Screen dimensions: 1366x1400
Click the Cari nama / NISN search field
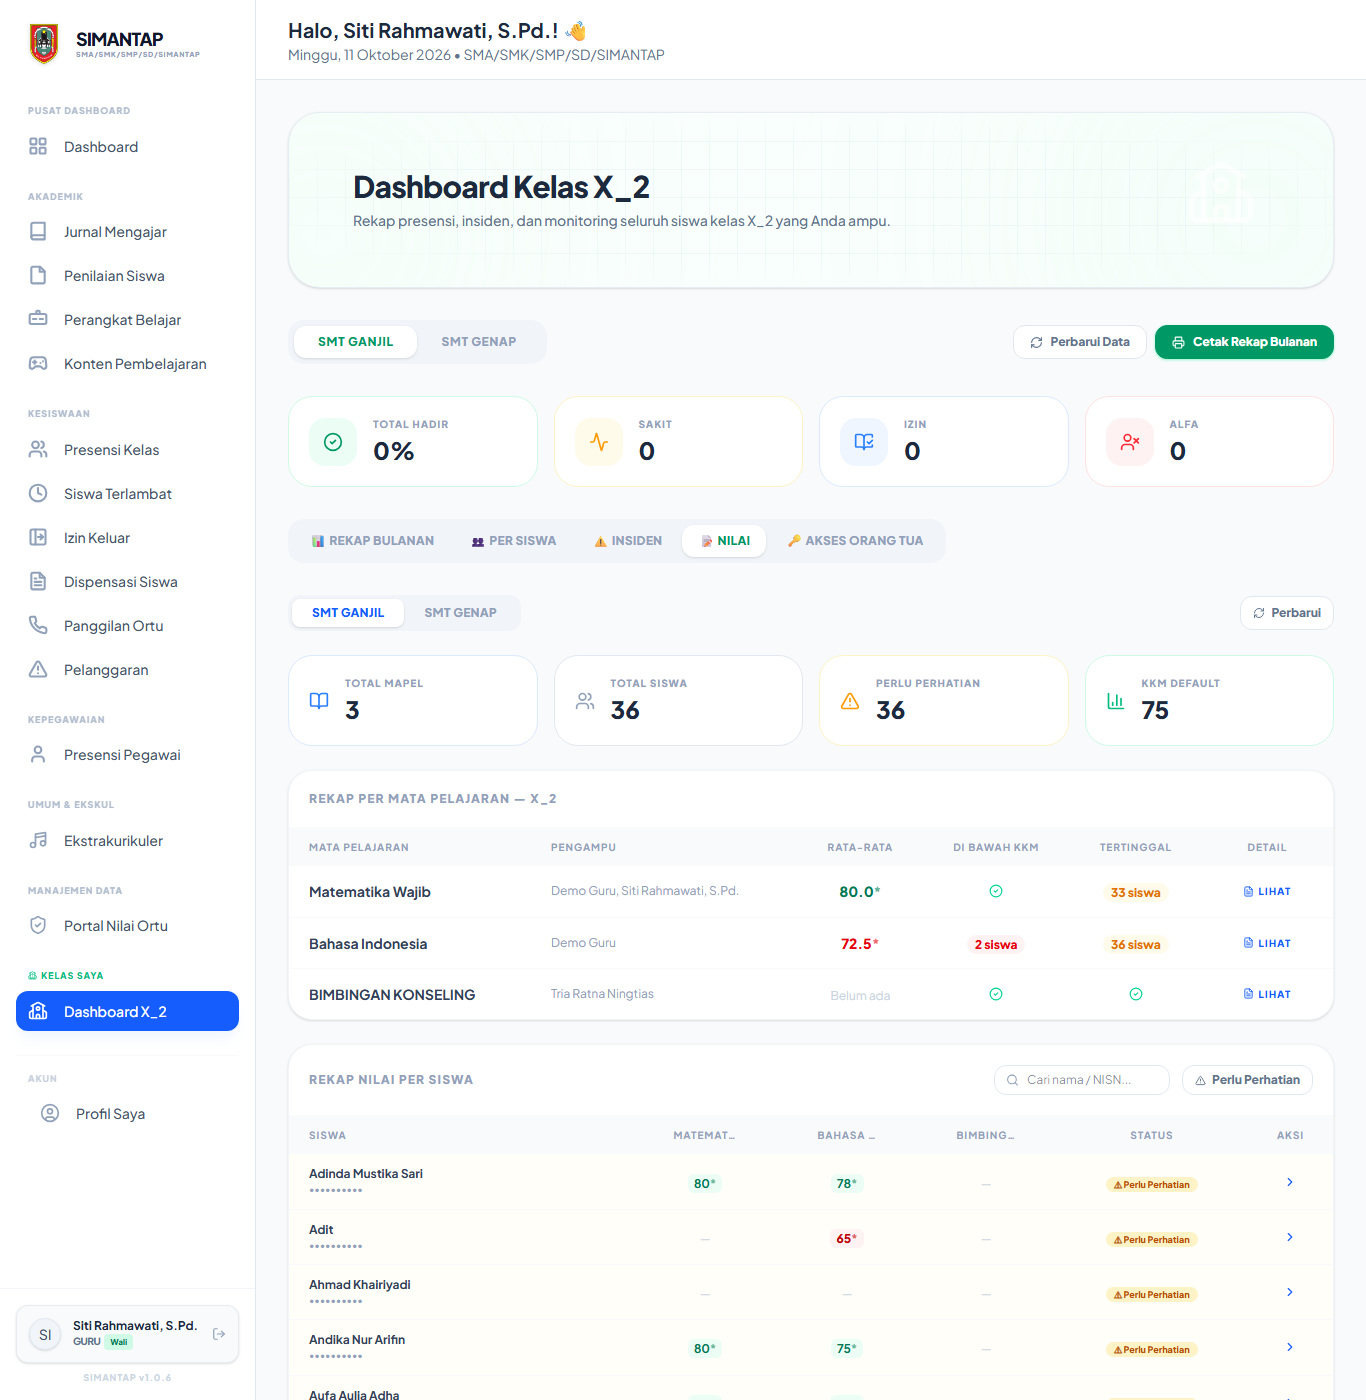(1082, 1080)
